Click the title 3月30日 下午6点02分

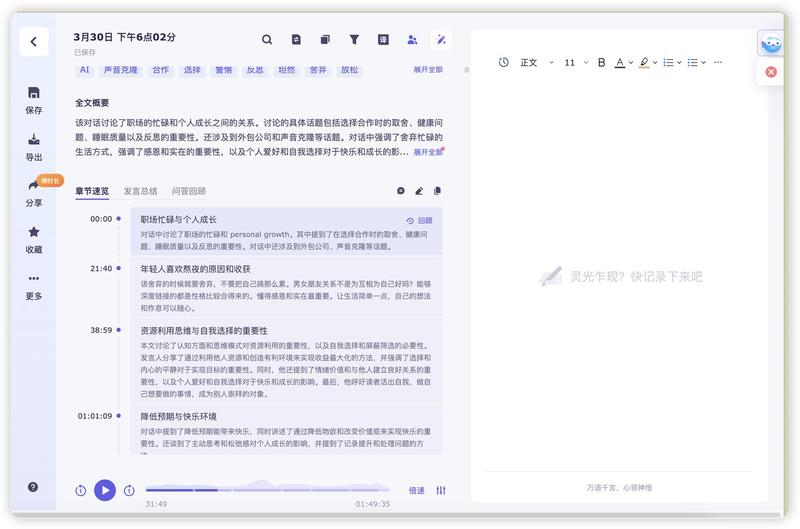(124, 37)
